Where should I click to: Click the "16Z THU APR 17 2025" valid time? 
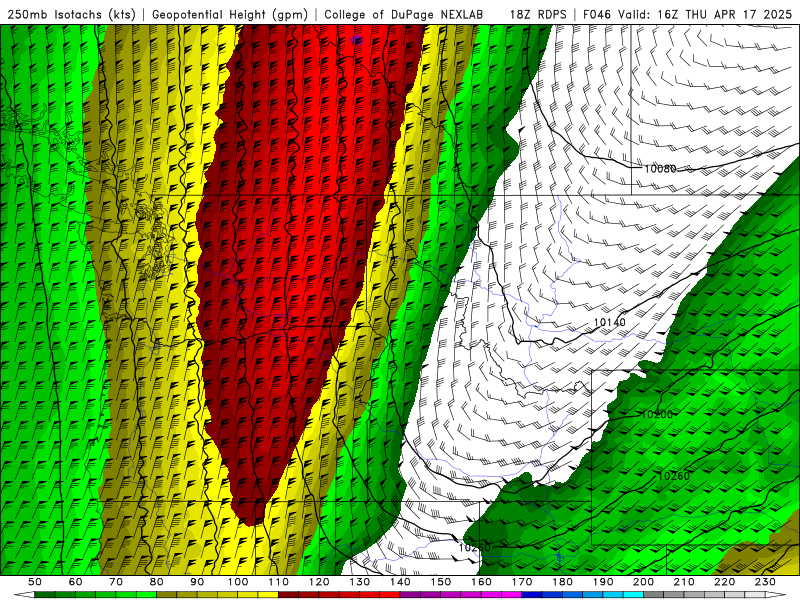point(725,14)
